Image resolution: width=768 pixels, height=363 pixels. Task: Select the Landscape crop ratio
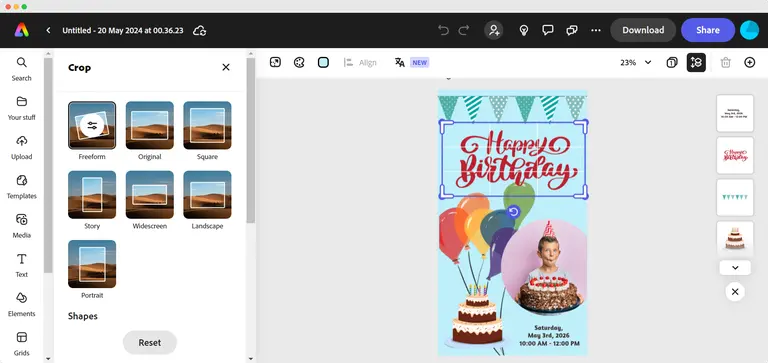click(x=207, y=194)
